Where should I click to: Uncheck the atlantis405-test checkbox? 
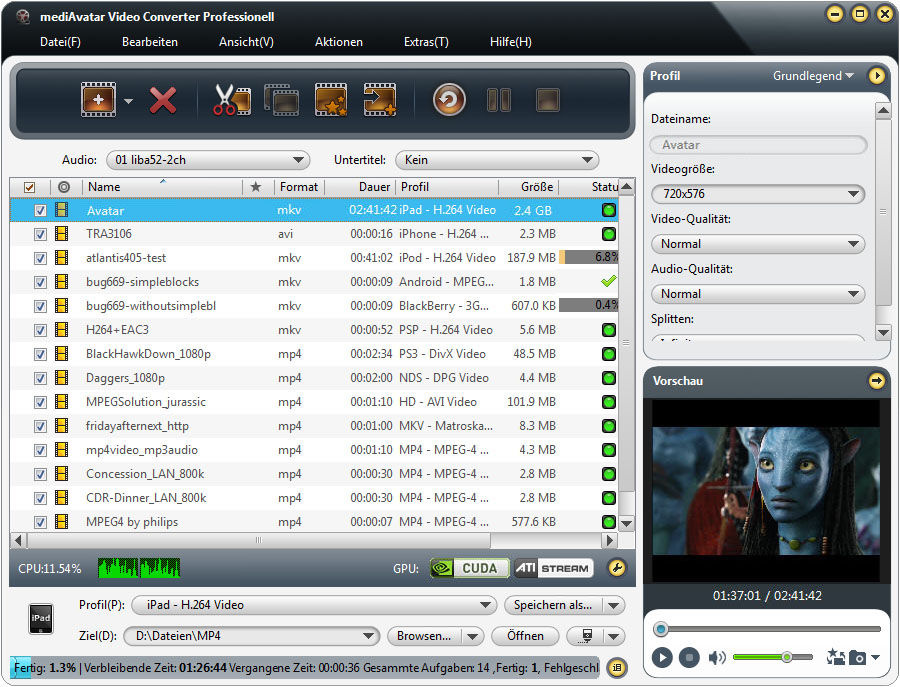(40, 259)
